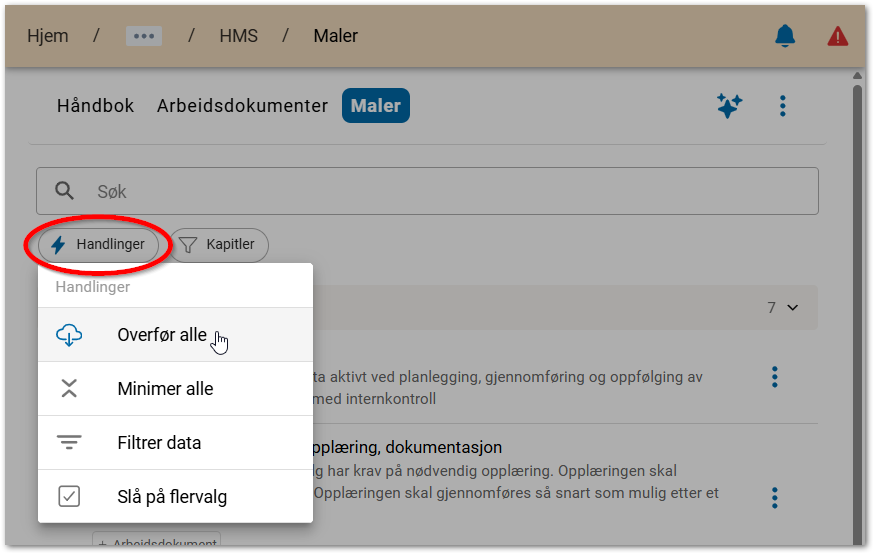Image resolution: width=874 pixels, height=554 pixels.
Task: Click the notification bell icon
Action: pos(785,36)
